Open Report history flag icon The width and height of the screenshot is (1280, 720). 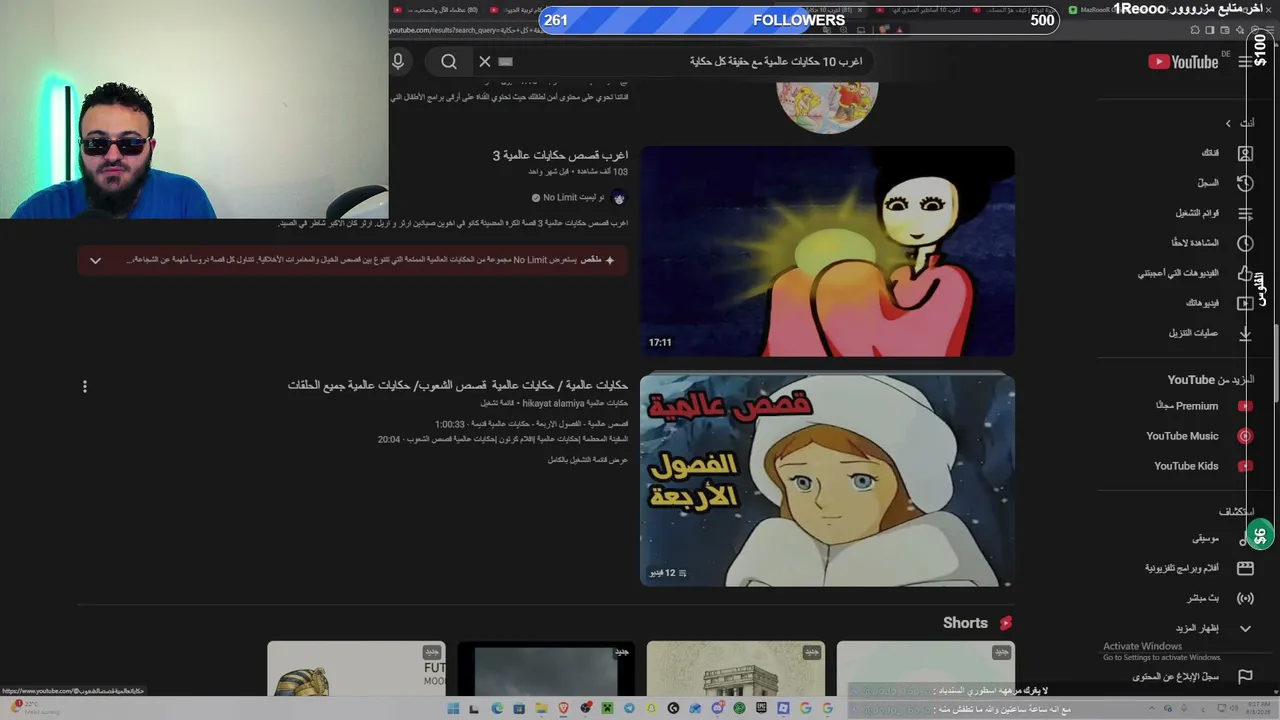(x=1245, y=677)
